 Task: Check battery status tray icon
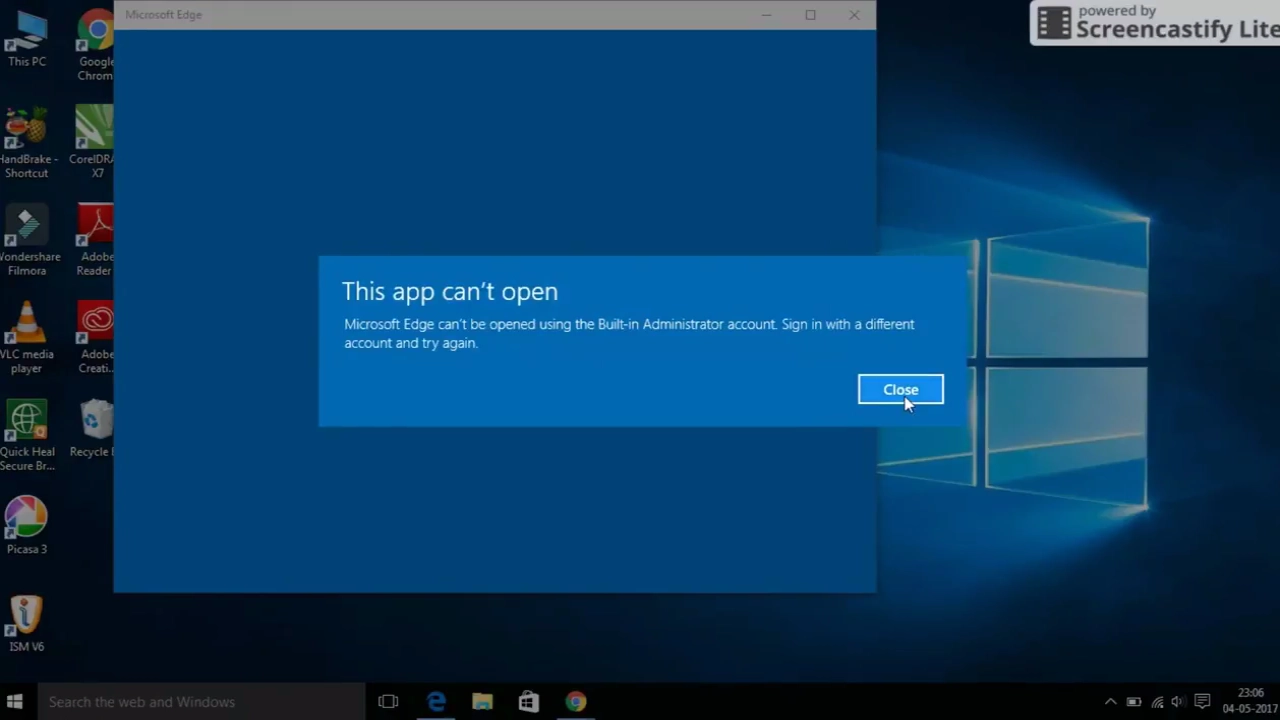[1134, 702]
